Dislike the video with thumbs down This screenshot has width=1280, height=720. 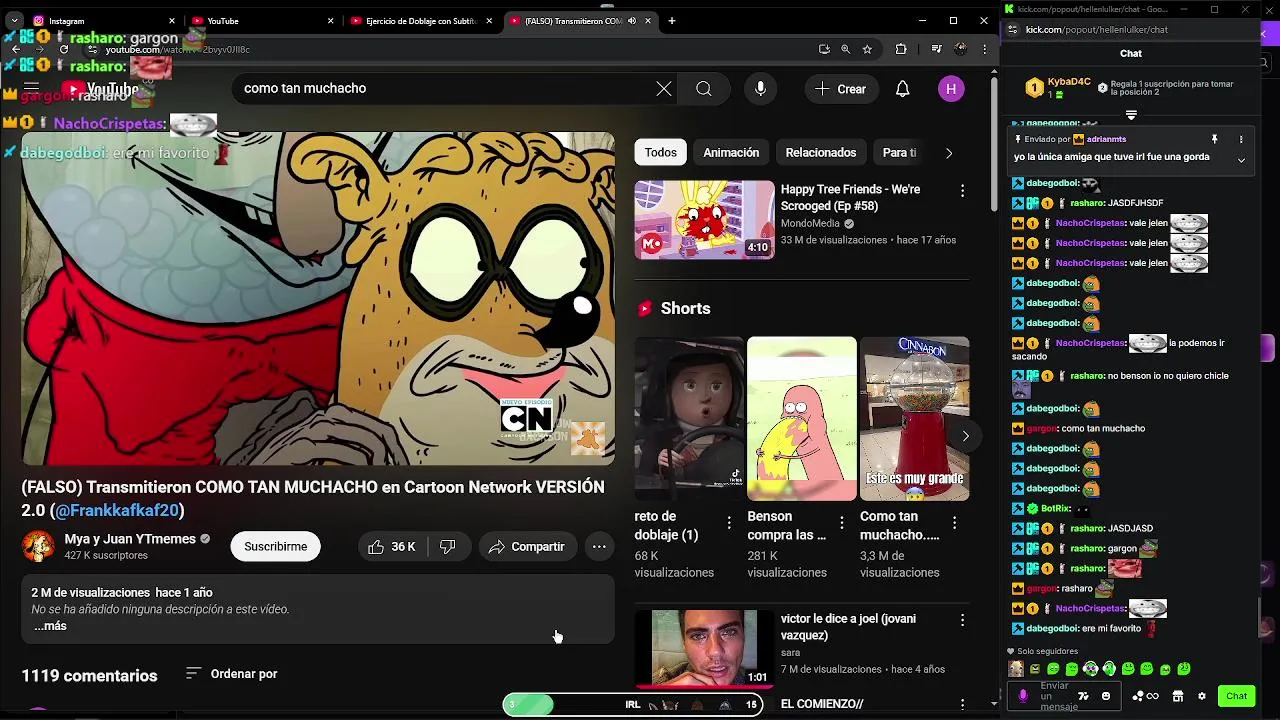click(x=448, y=546)
